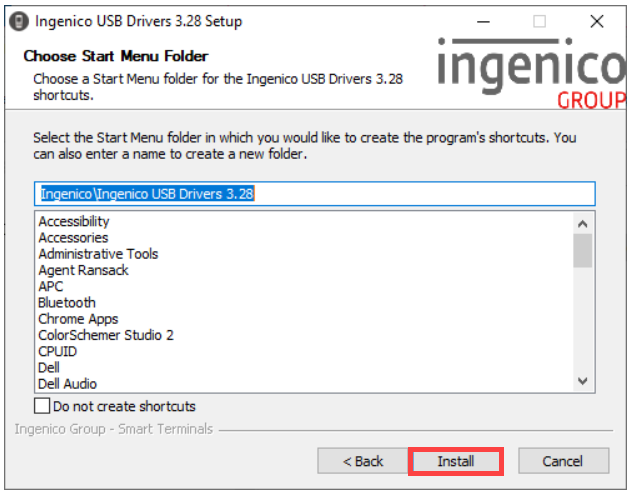
Task: Cancel the setup wizard
Action: 562,461
